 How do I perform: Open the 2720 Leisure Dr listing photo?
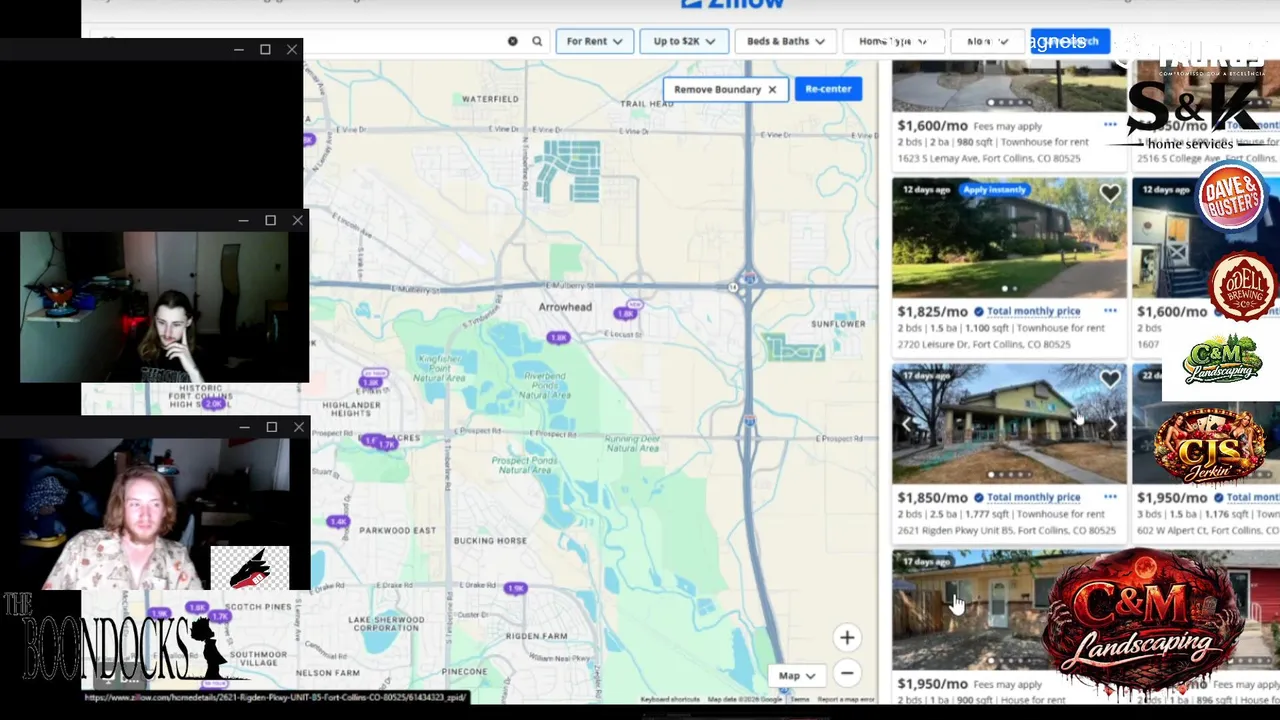(x=1009, y=238)
